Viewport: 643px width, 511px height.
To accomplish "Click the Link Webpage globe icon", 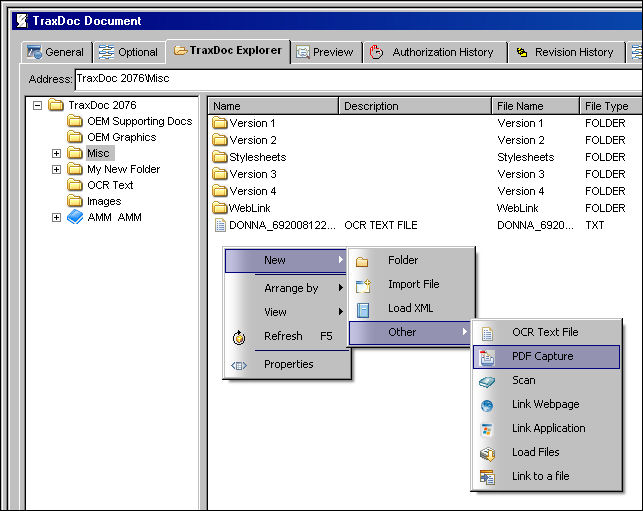I will pyautogui.click(x=487, y=406).
